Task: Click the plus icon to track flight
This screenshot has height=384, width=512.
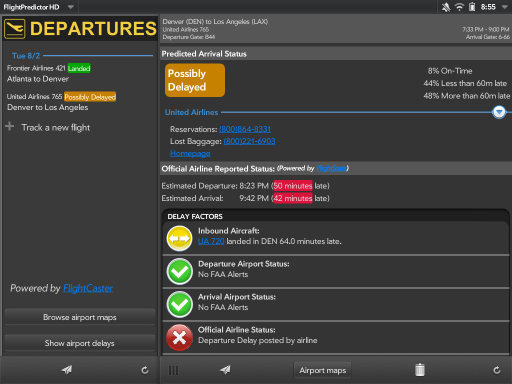Action: 10,126
